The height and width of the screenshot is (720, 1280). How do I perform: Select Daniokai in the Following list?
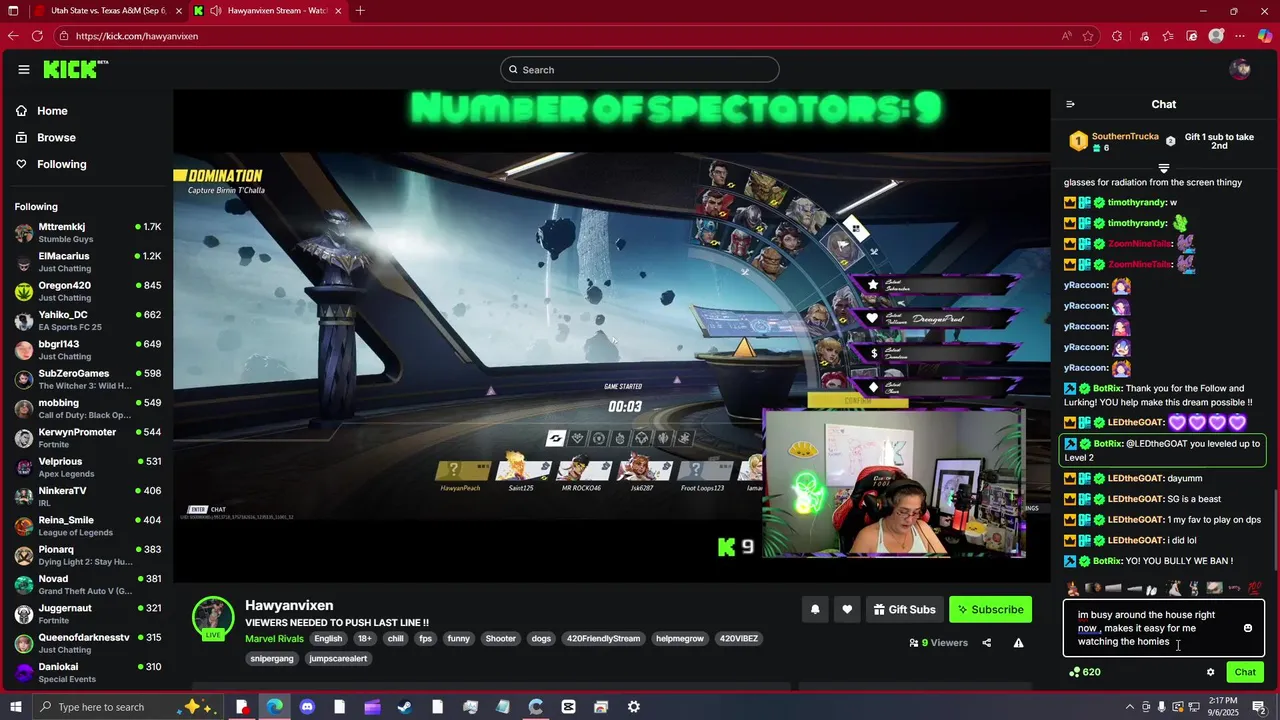coord(88,672)
